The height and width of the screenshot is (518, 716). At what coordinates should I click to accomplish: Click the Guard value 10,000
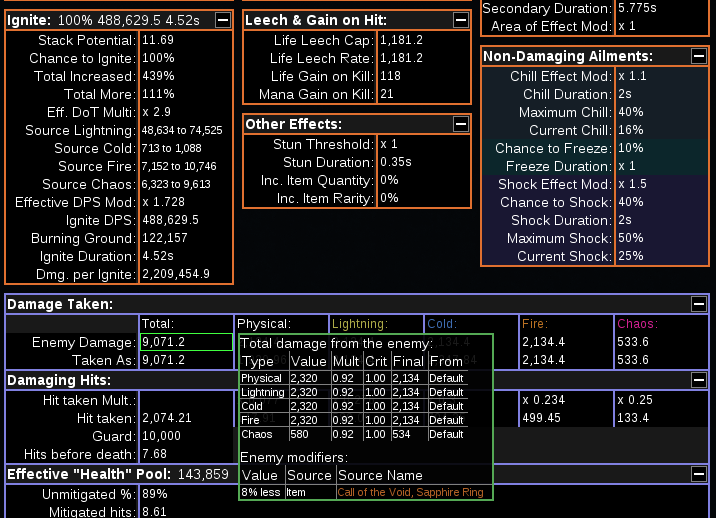pos(161,436)
